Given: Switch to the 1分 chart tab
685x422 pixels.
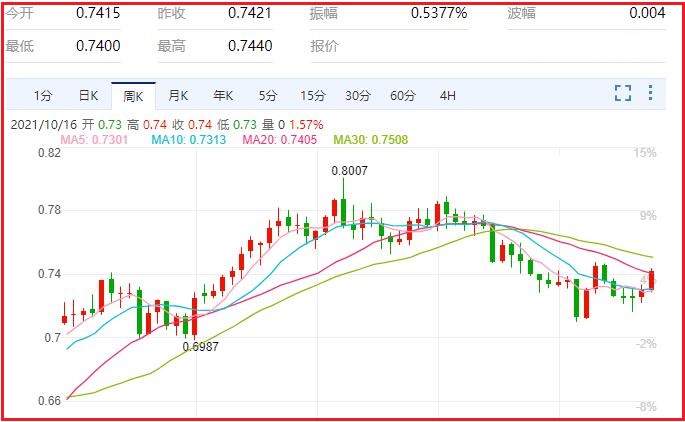Looking at the screenshot, I should pyautogui.click(x=43, y=96).
